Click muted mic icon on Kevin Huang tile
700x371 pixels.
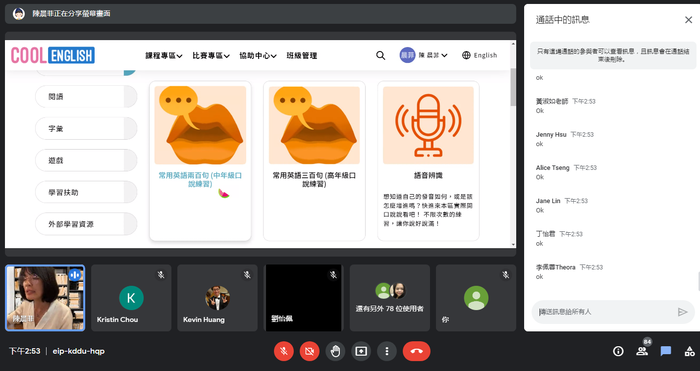pos(247,275)
